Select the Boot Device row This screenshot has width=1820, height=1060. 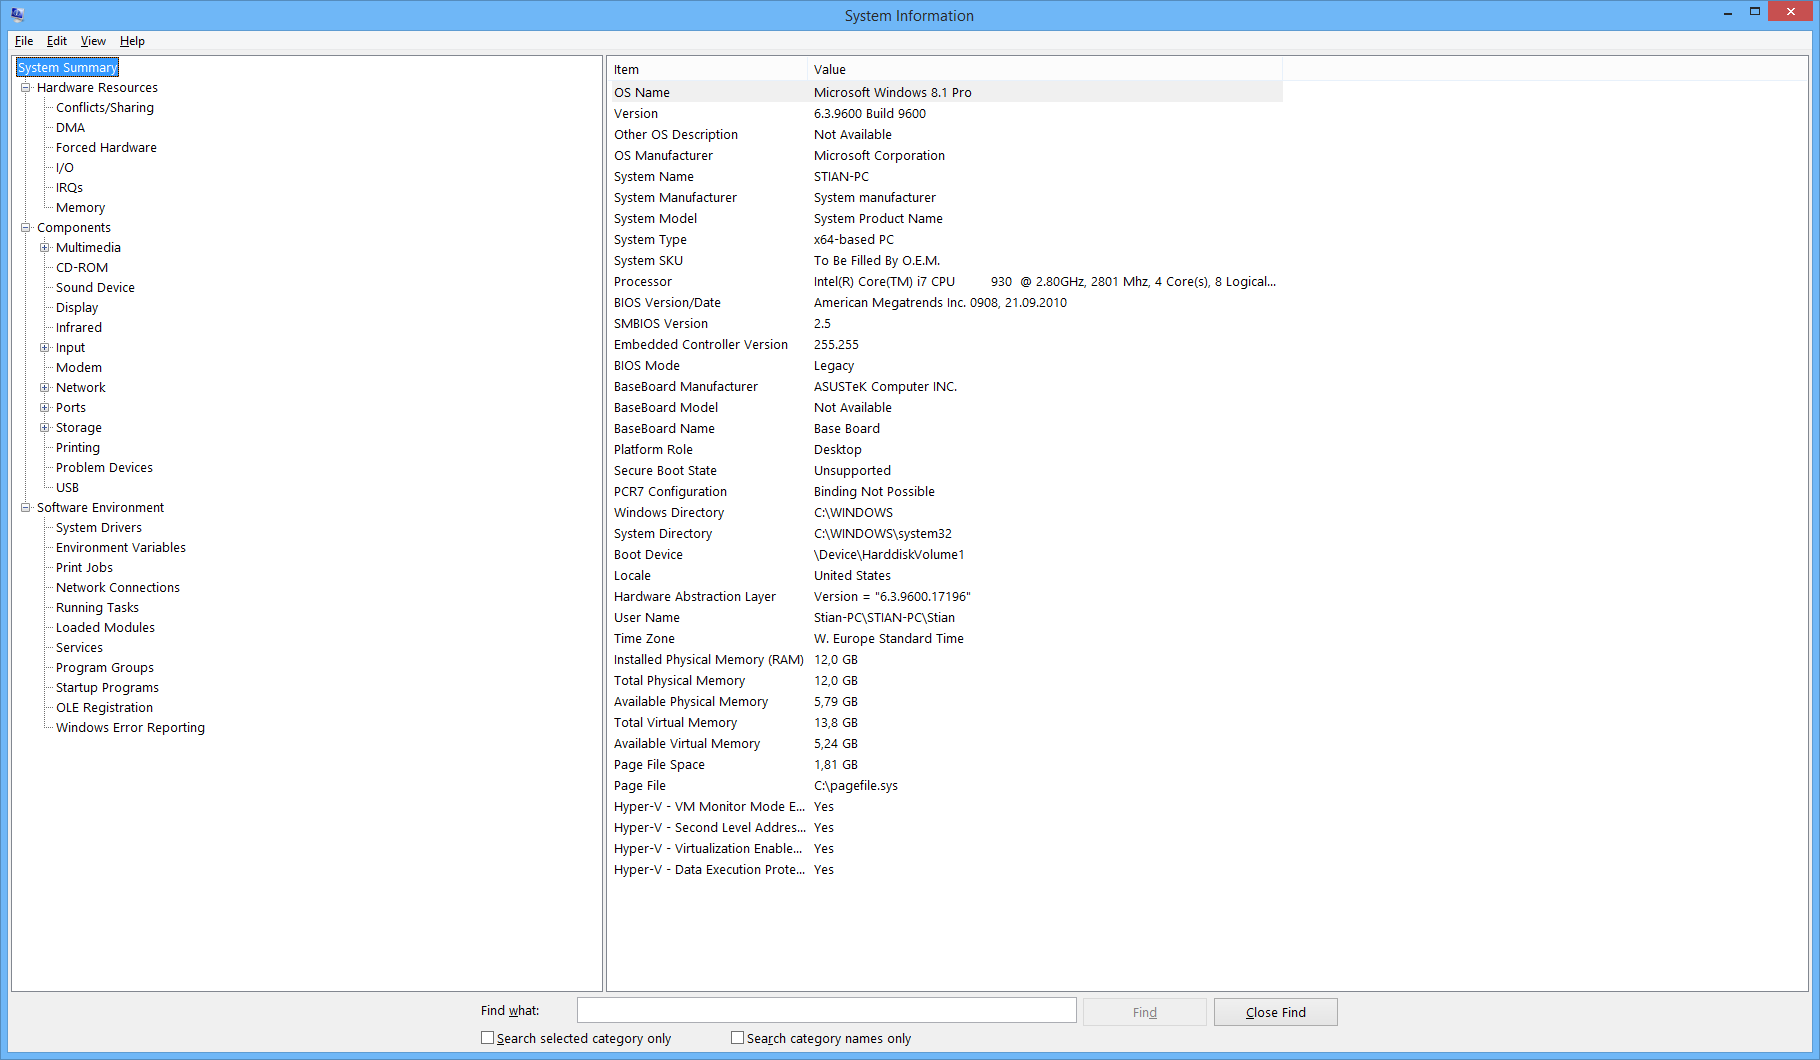(x=945, y=555)
